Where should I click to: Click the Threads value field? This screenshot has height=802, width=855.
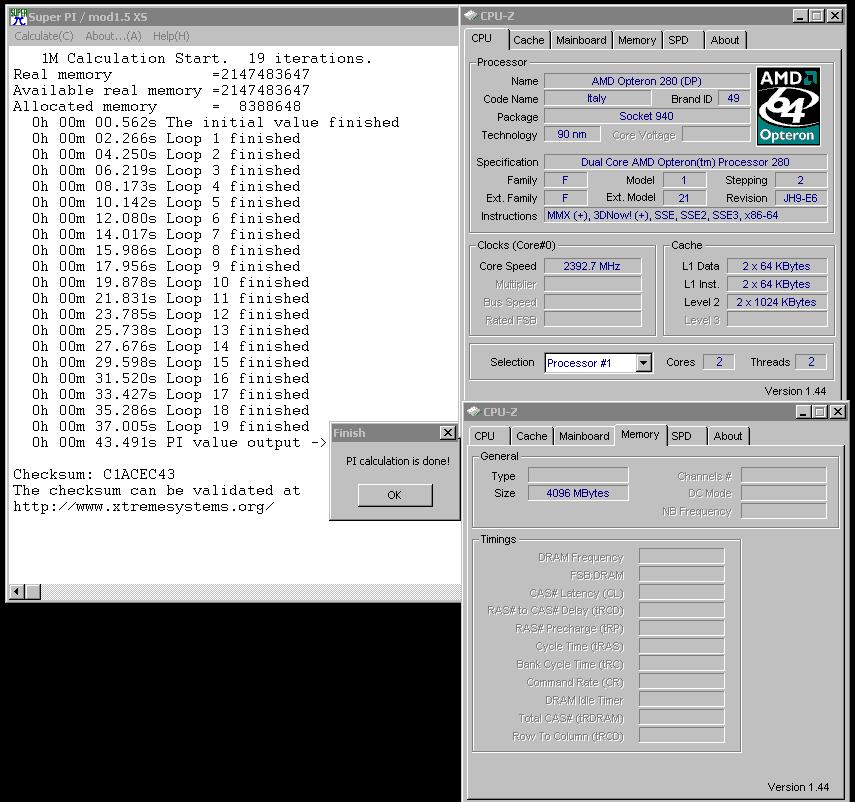click(811, 362)
